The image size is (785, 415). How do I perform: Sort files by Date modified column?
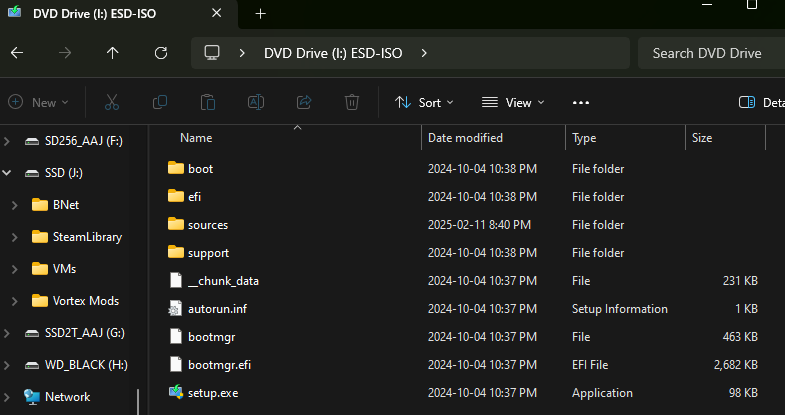click(465, 138)
